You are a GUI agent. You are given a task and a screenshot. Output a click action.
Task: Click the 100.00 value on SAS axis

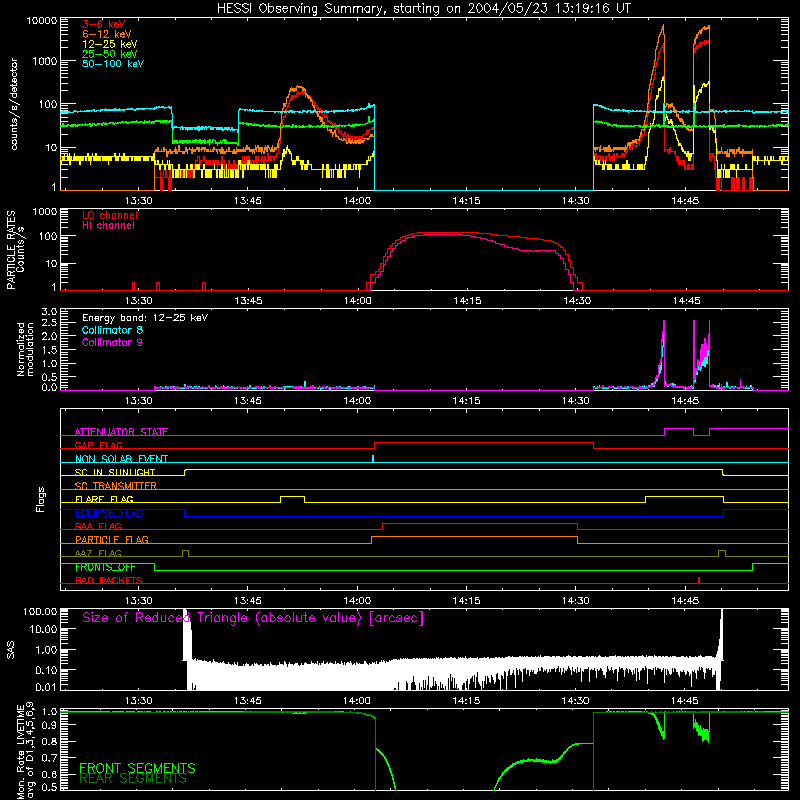tap(40, 611)
